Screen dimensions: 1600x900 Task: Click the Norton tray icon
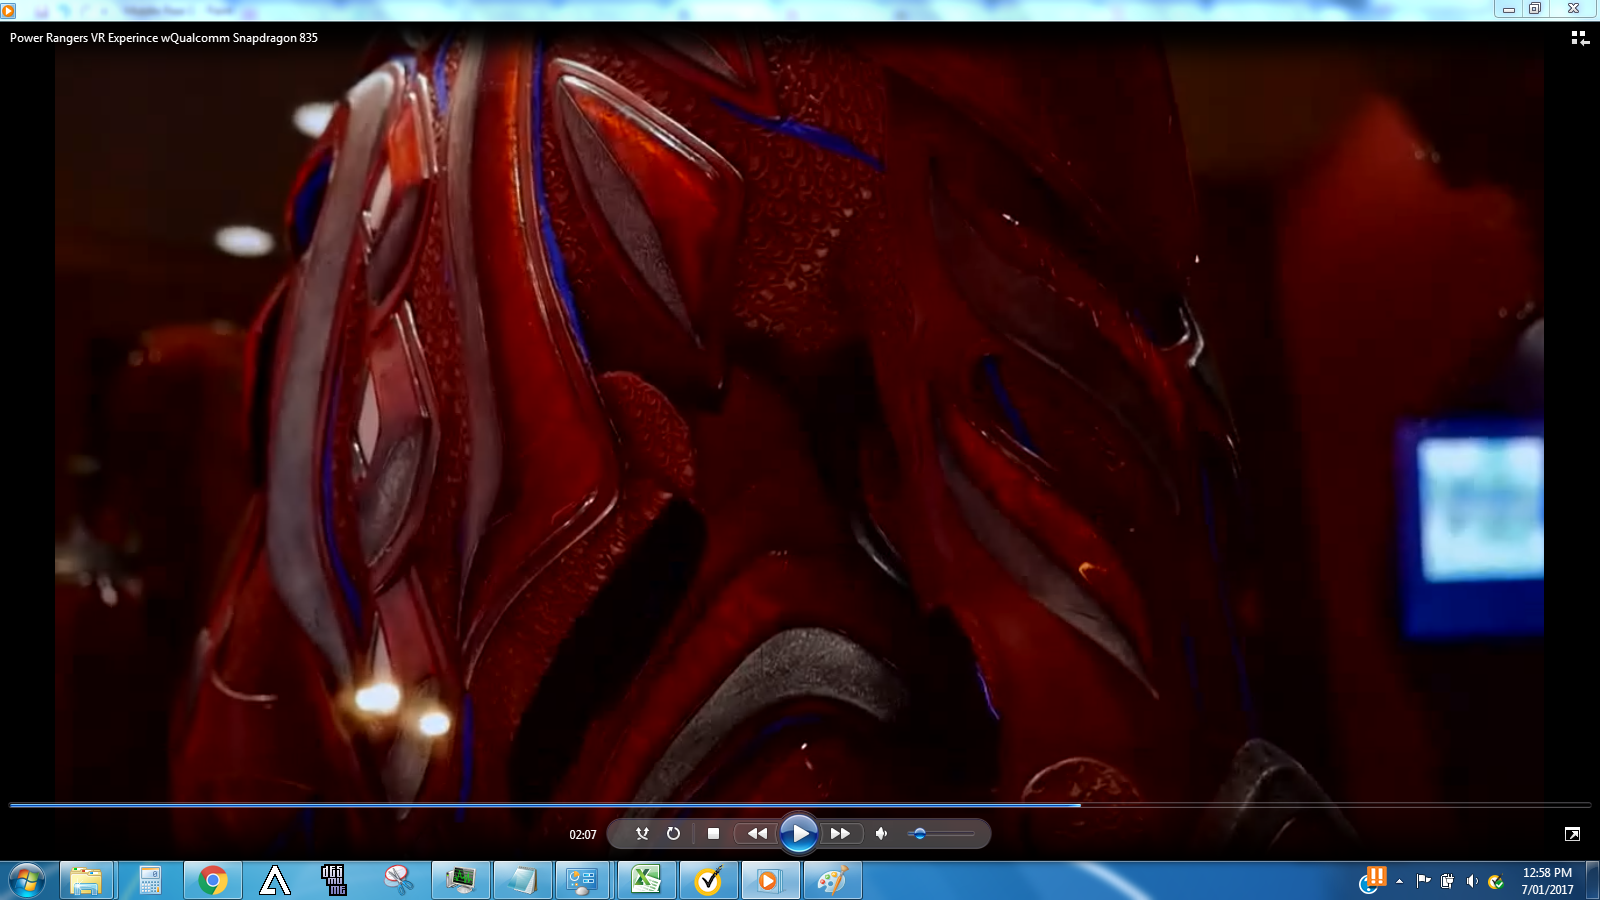click(1496, 881)
